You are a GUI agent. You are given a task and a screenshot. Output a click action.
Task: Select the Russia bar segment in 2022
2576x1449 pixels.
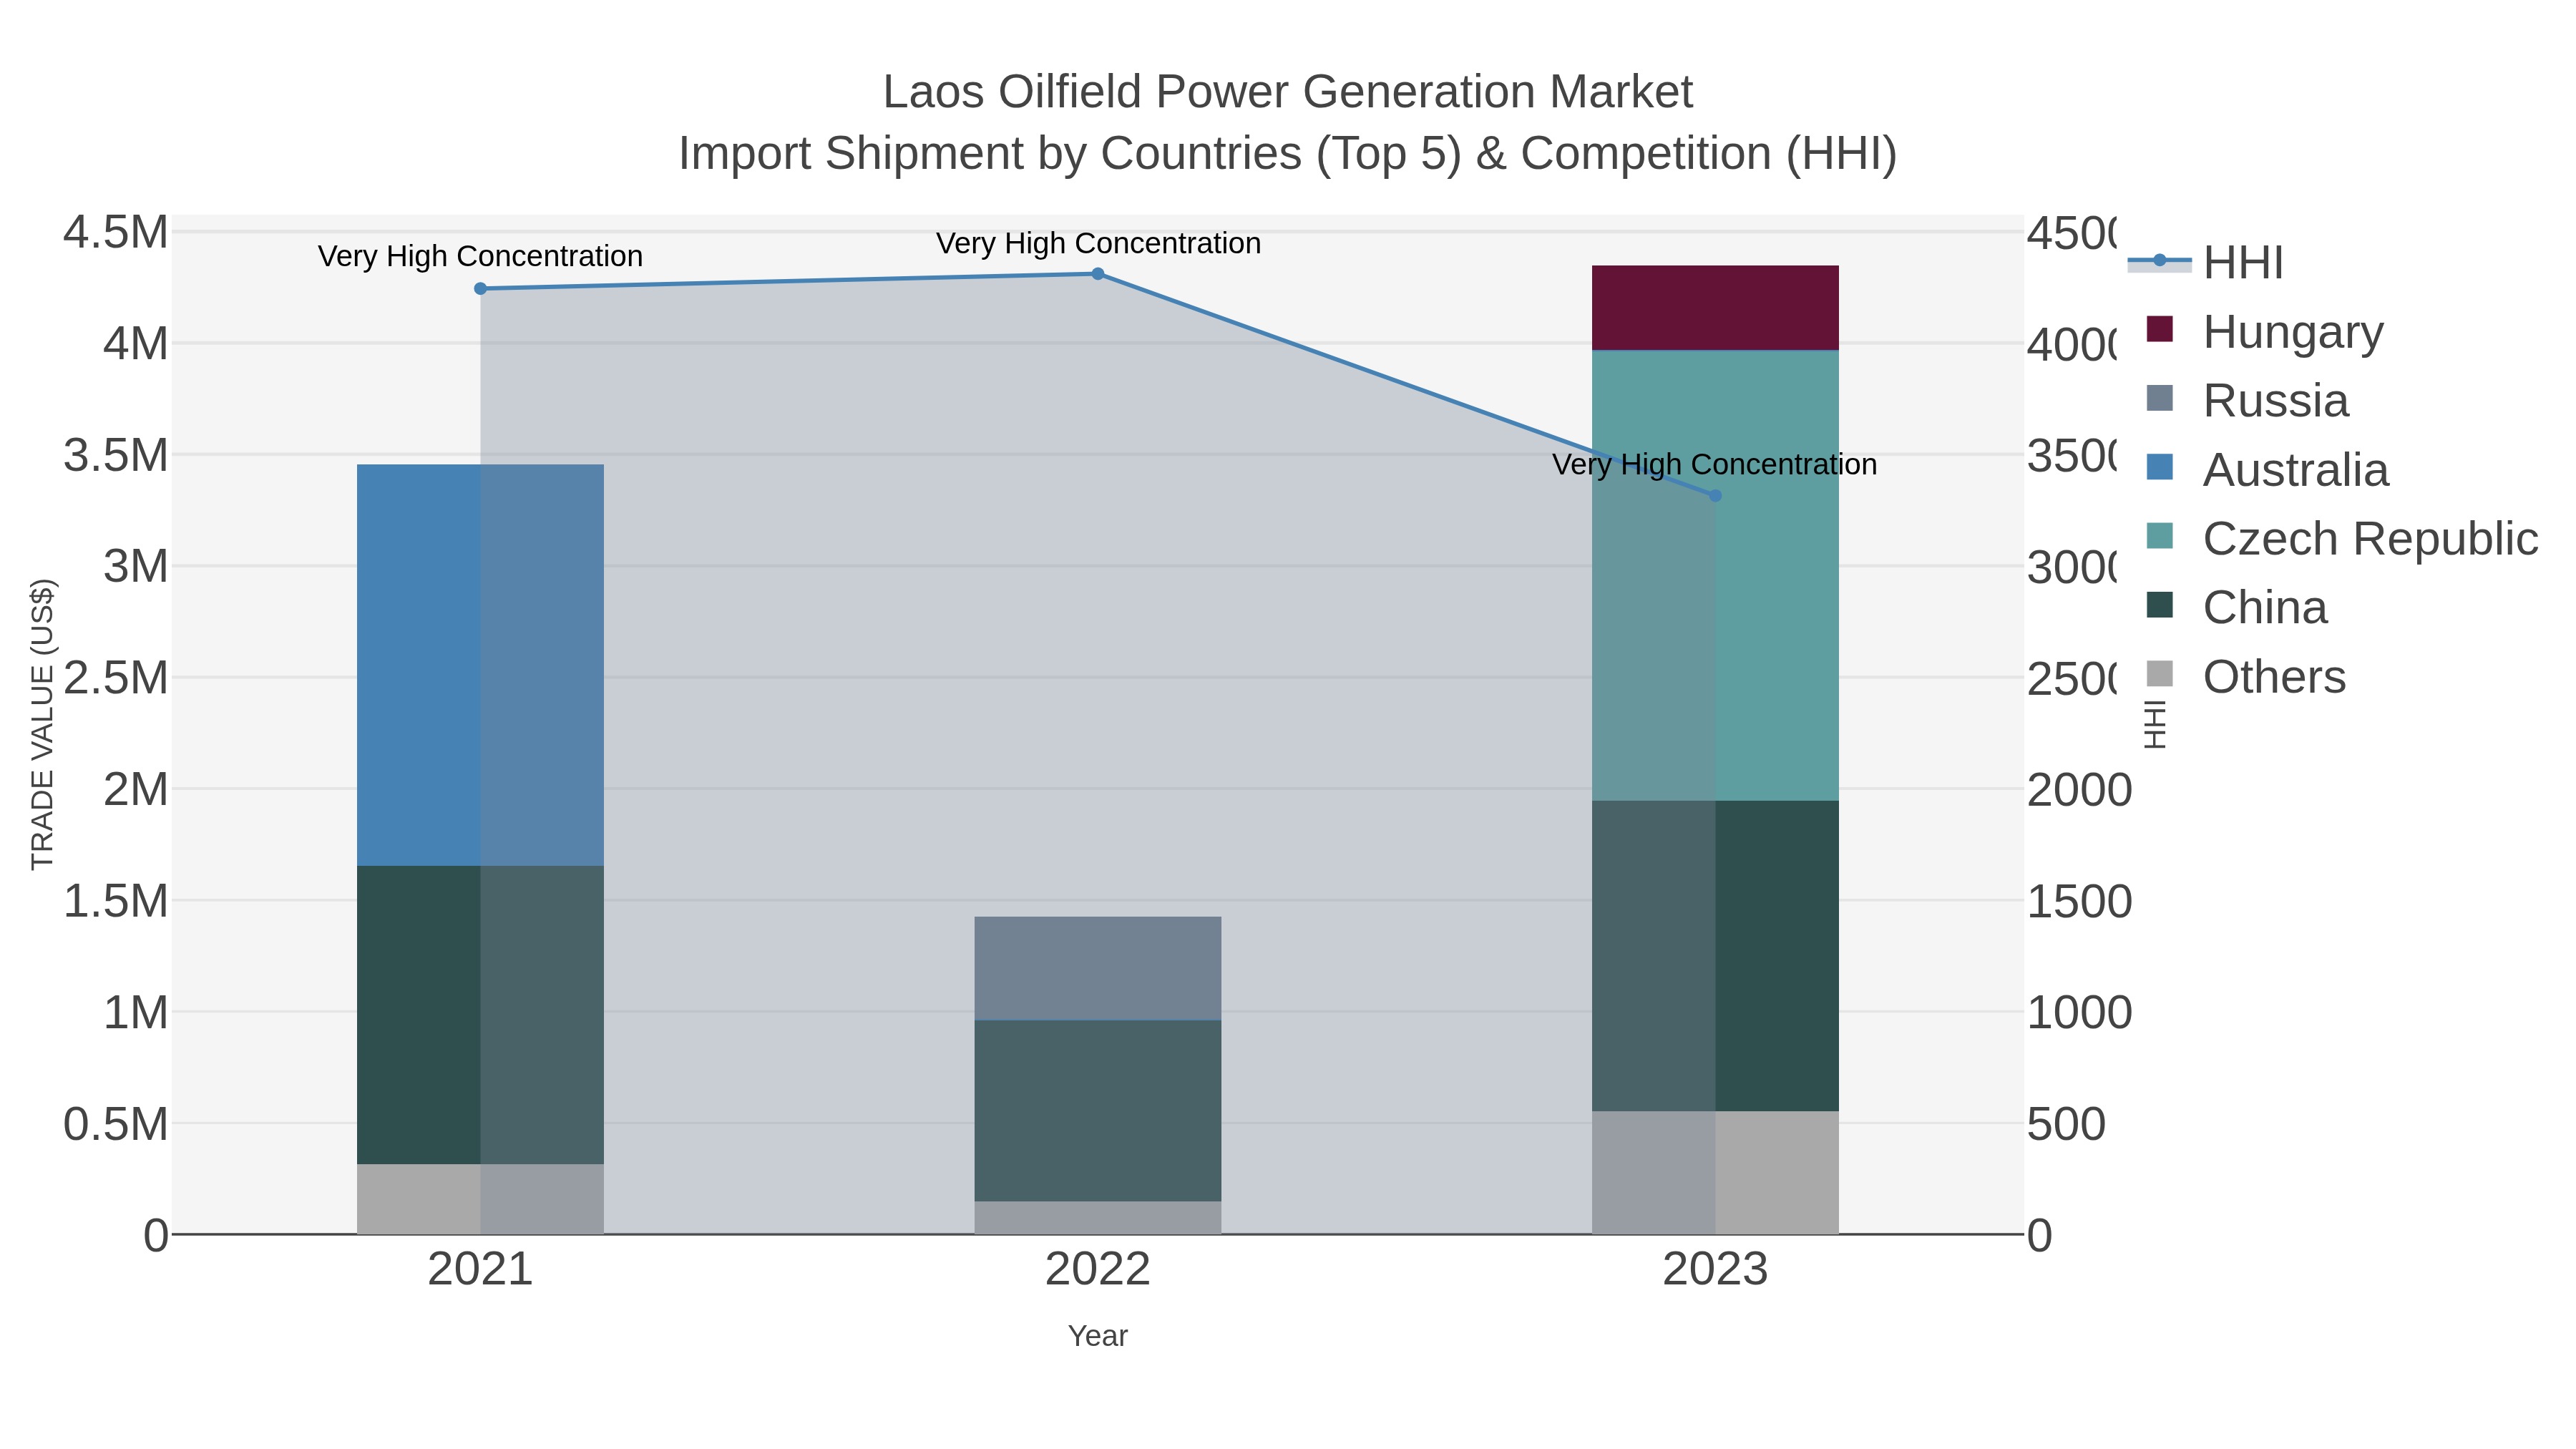1098,968
